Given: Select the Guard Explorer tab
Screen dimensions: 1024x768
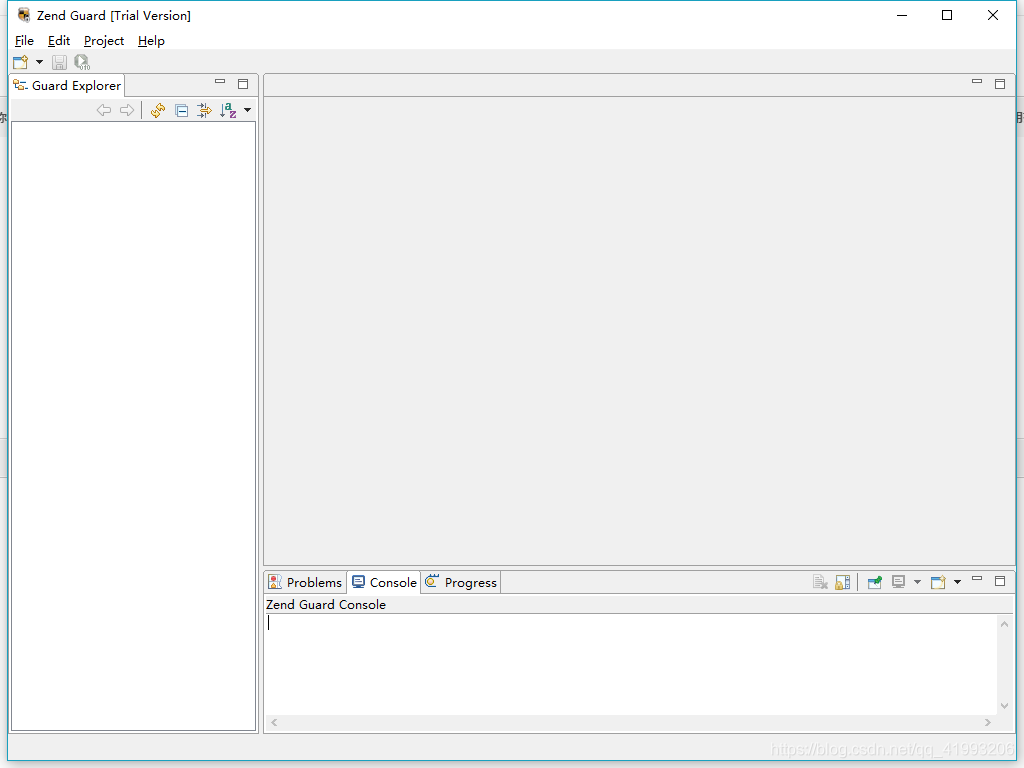Looking at the screenshot, I should 67,86.
